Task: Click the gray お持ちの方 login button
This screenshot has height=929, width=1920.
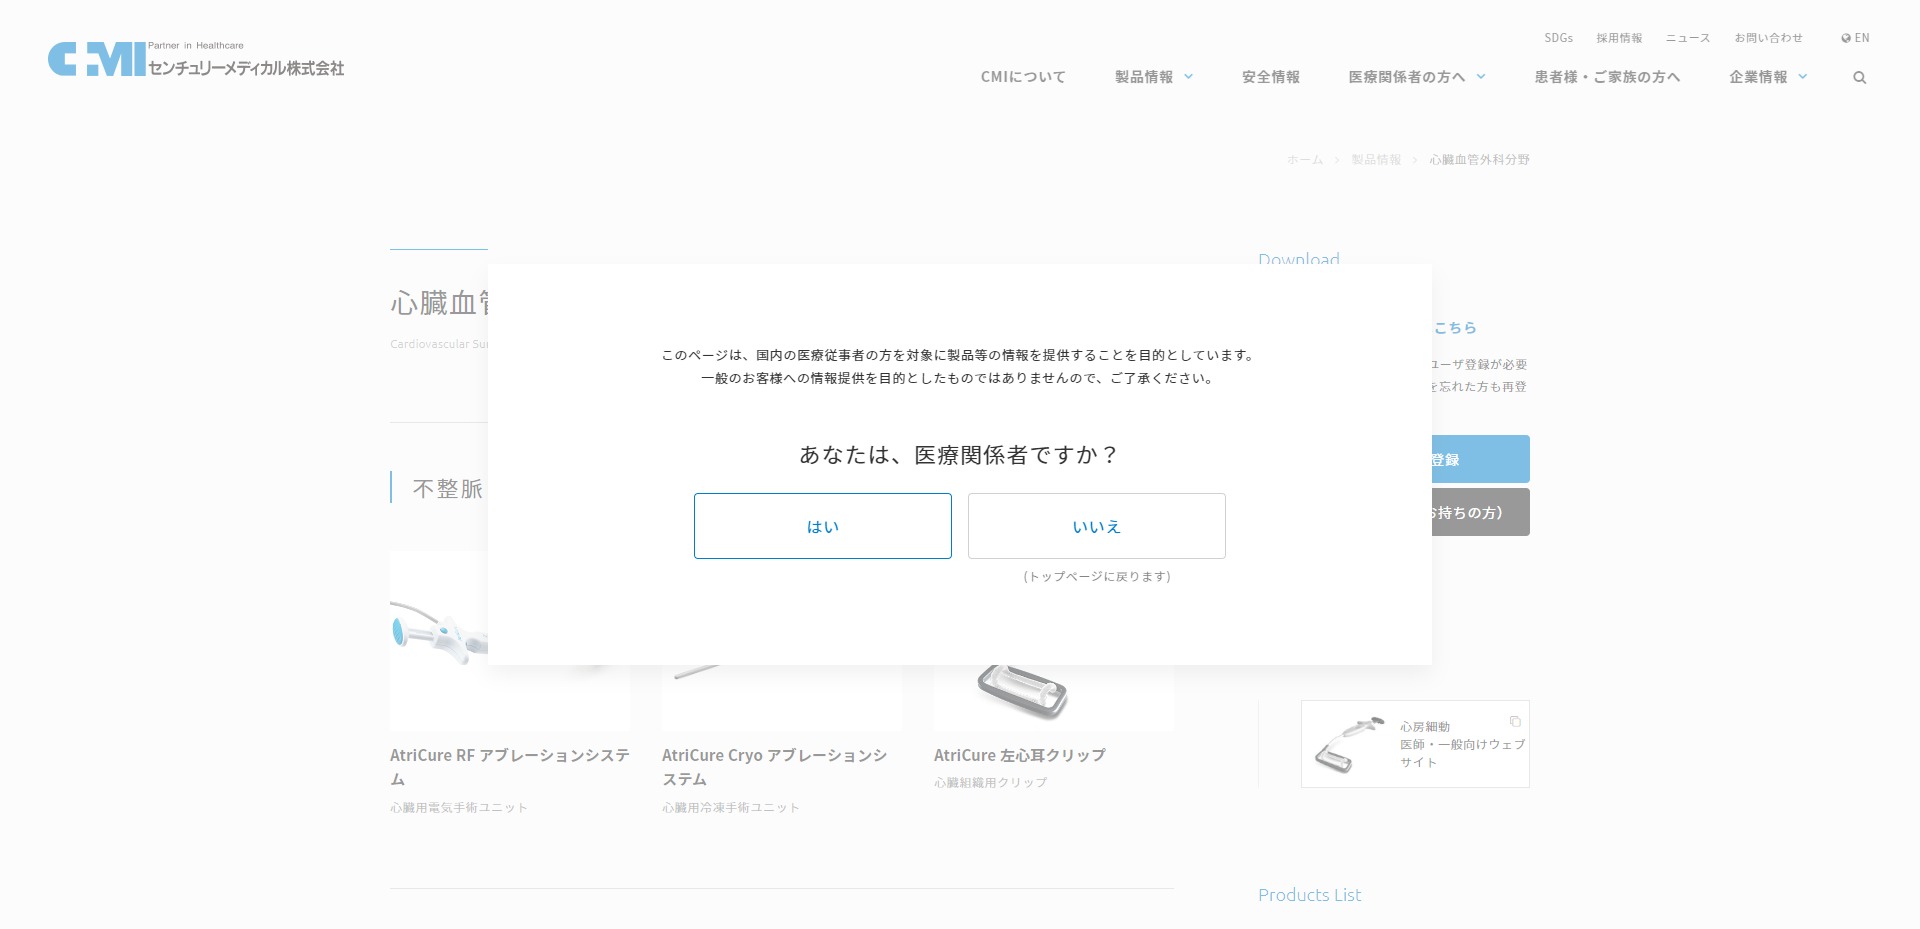Action: [x=1481, y=512]
